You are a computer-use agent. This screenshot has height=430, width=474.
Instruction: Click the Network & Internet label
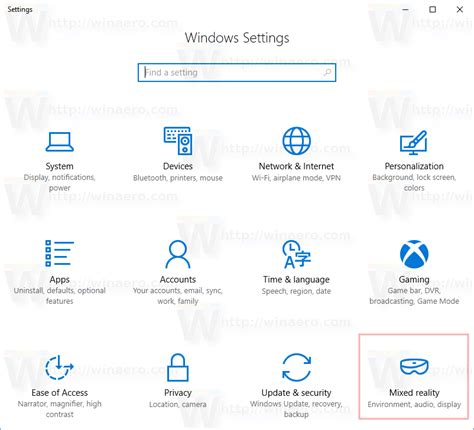296,166
